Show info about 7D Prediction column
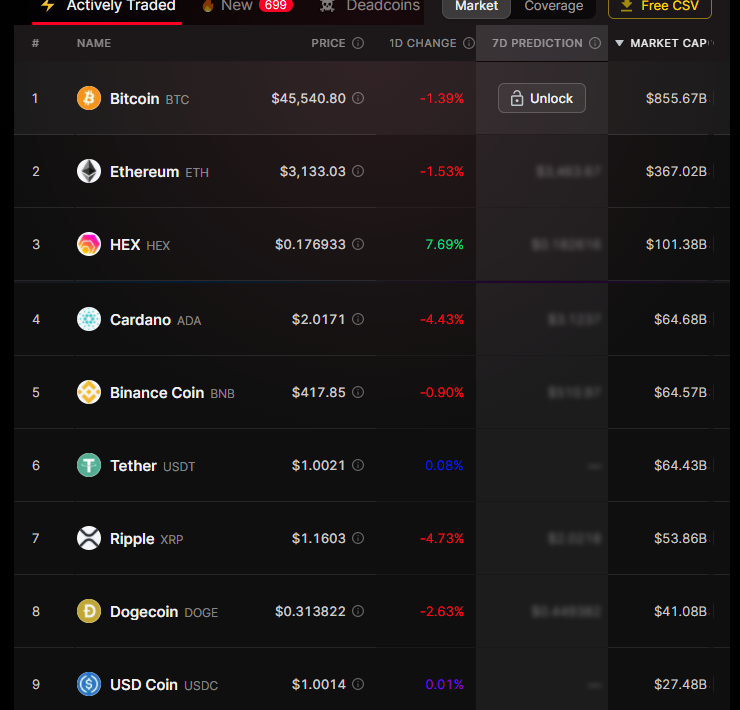This screenshot has width=740, height=710. (x=595, y=43)
